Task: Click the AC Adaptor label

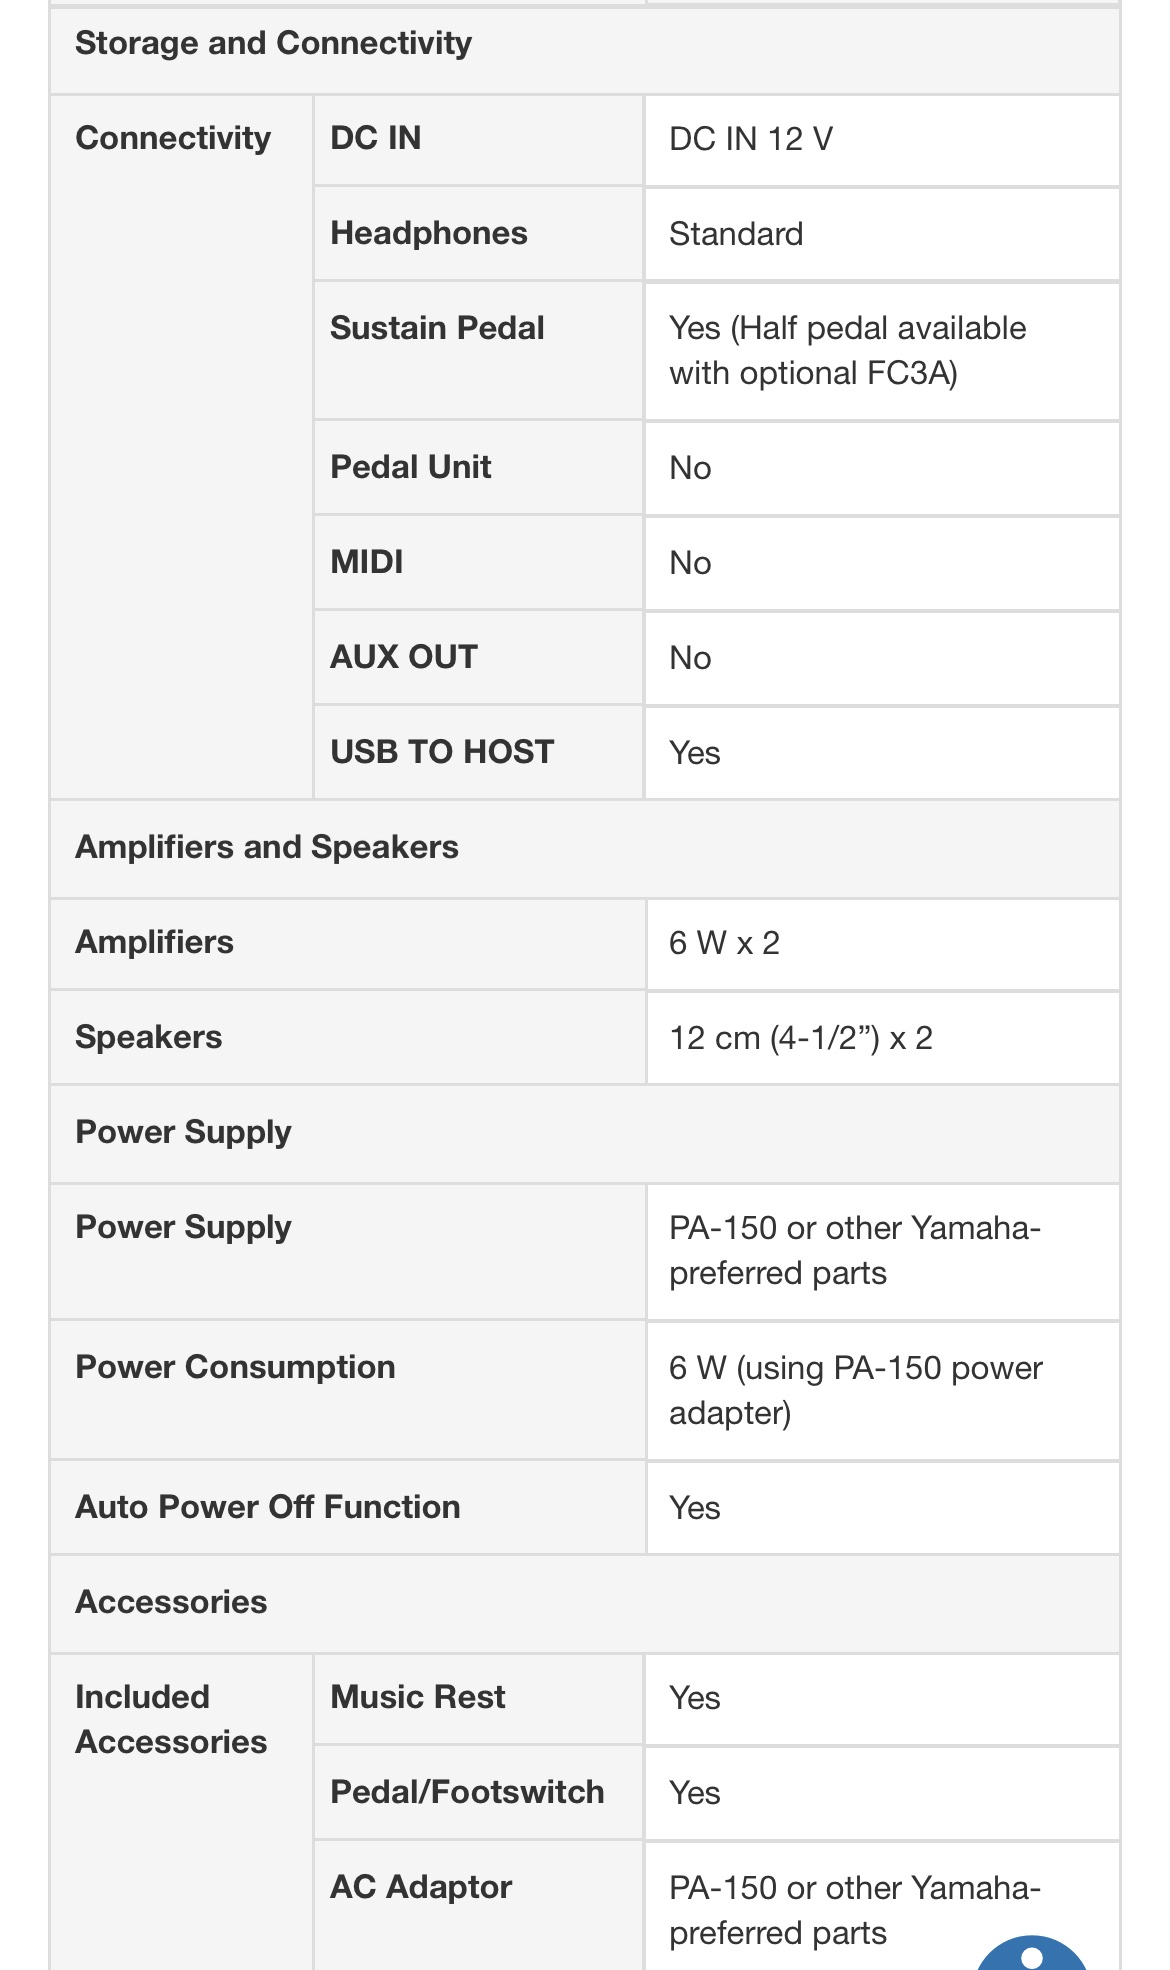Action: tap(421, 1887)
